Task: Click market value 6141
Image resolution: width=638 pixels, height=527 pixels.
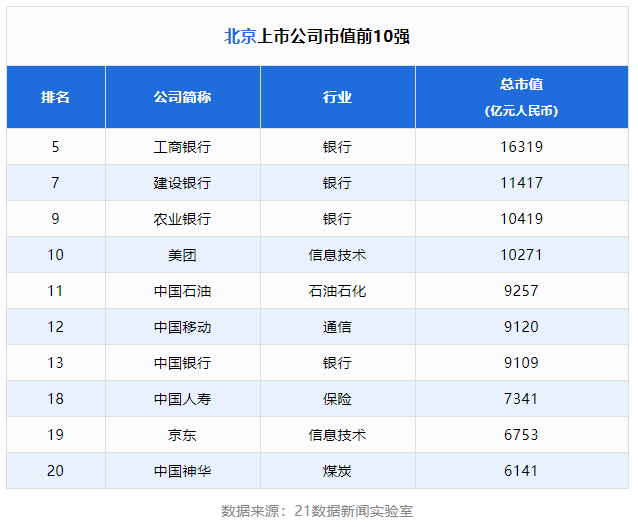Action: 522,471
